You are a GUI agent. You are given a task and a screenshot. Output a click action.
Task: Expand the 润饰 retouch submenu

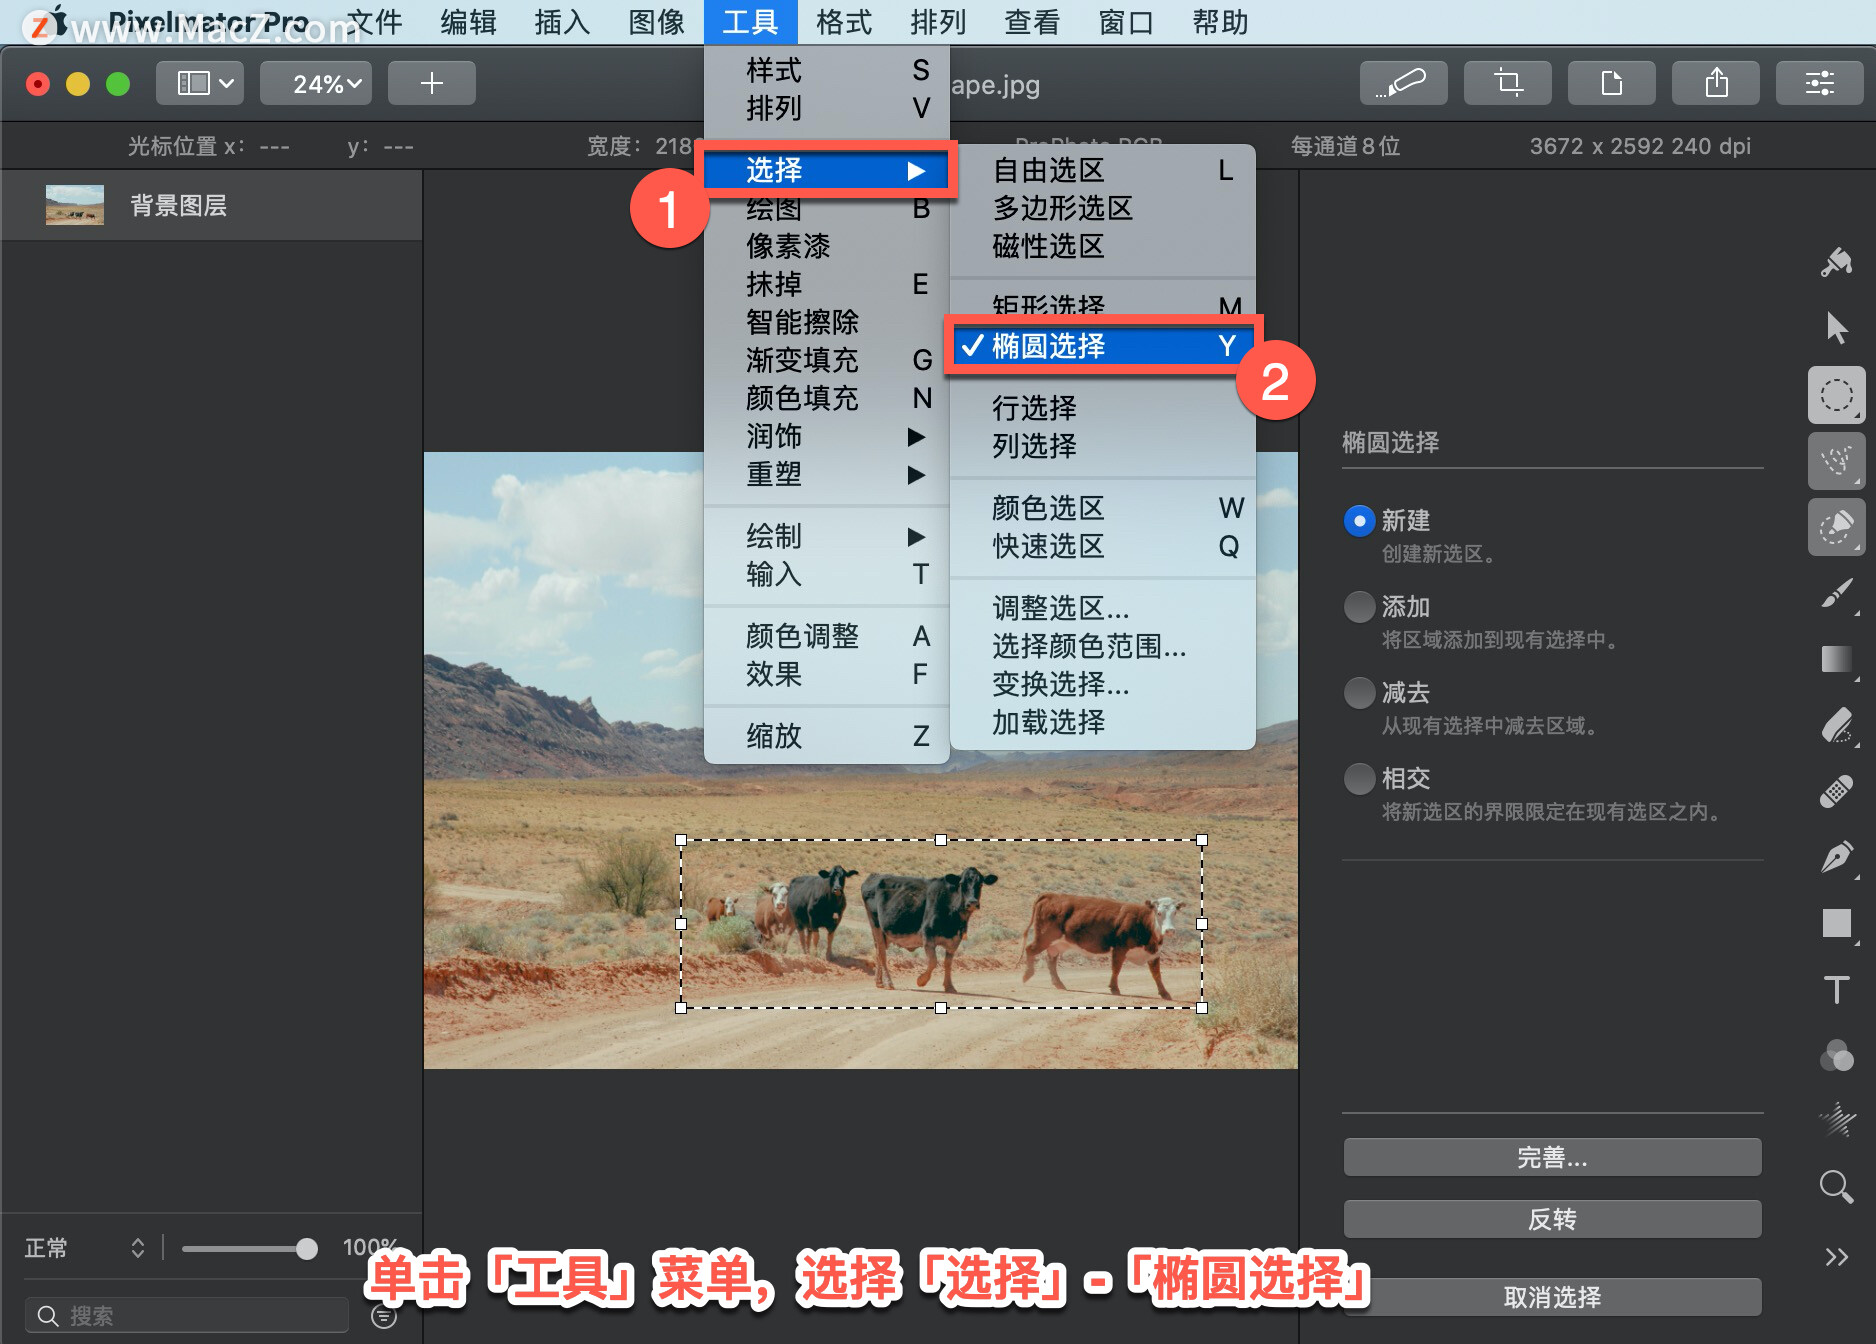pos(826,436)
